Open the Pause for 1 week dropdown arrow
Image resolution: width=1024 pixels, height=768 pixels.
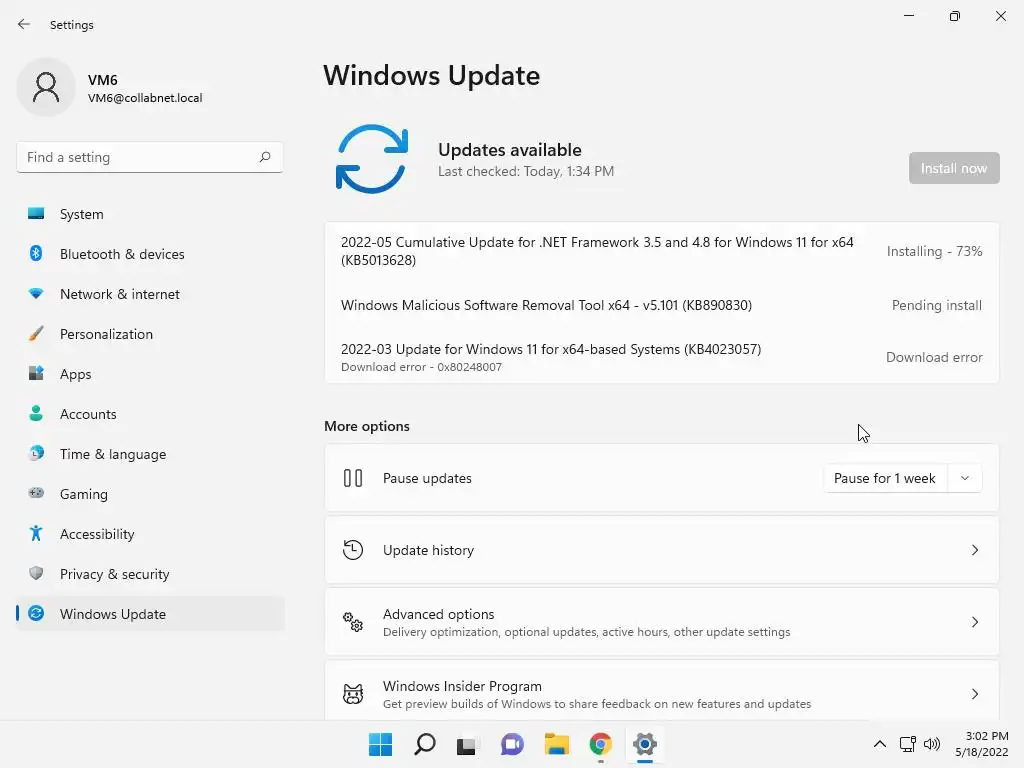(x=965, y=478)
